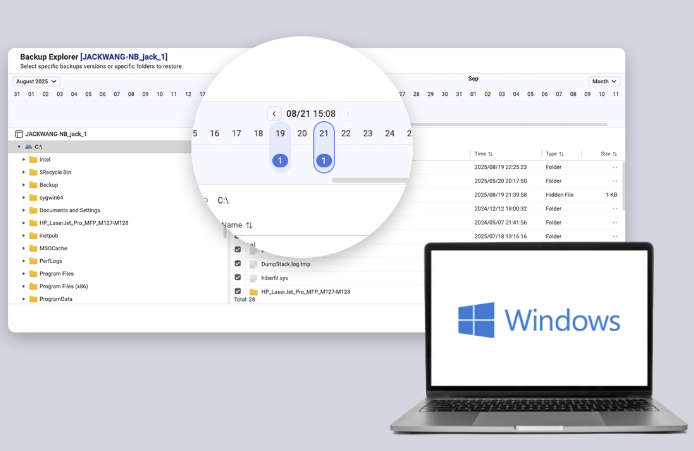694x451 pixels.
Task: Expand the ProgramData folder arrow
Action: (x=24, y=299)
